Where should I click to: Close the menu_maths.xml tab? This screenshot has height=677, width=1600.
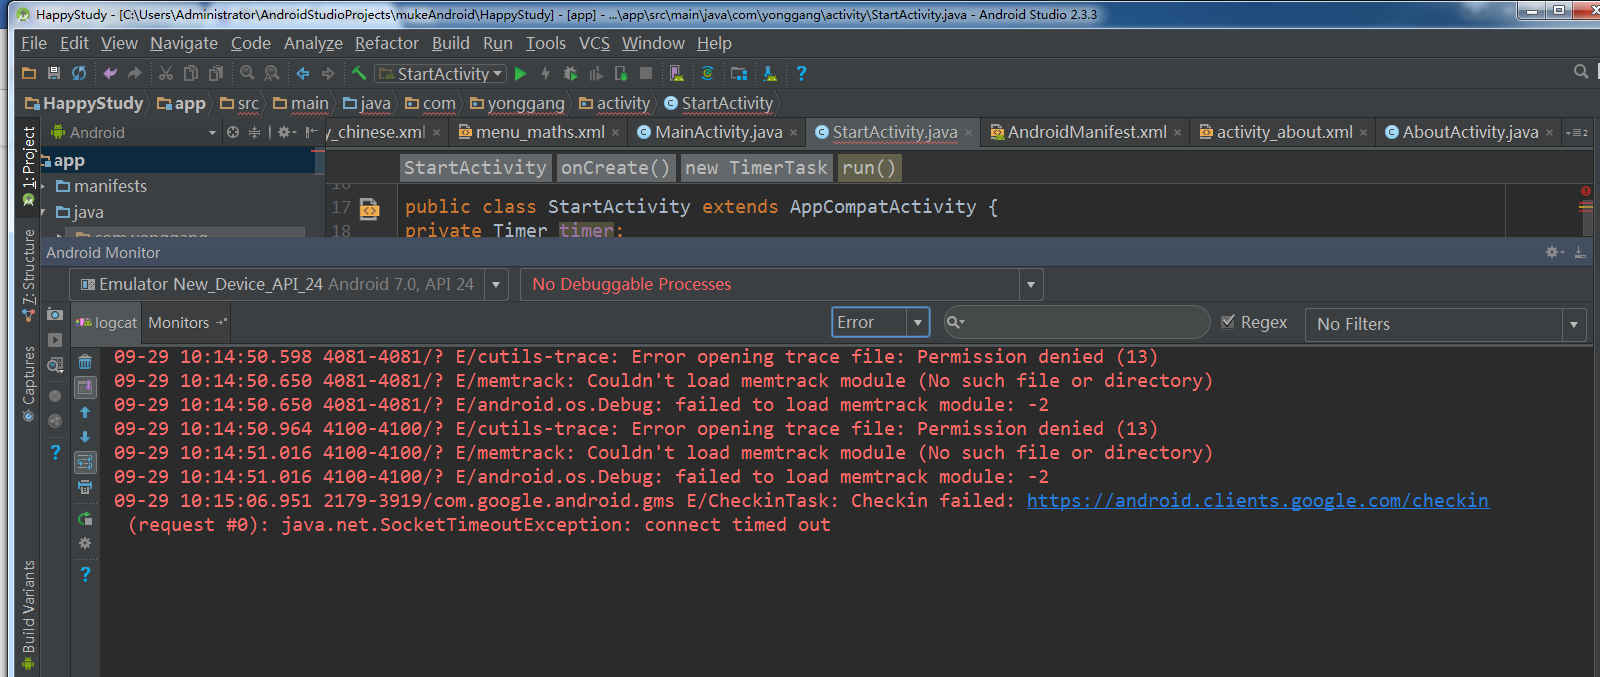click(x=615, y=132)
